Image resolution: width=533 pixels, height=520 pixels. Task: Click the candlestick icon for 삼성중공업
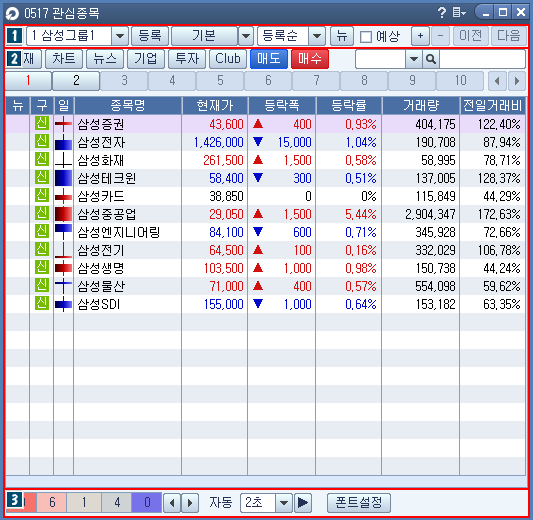point(64,214)
